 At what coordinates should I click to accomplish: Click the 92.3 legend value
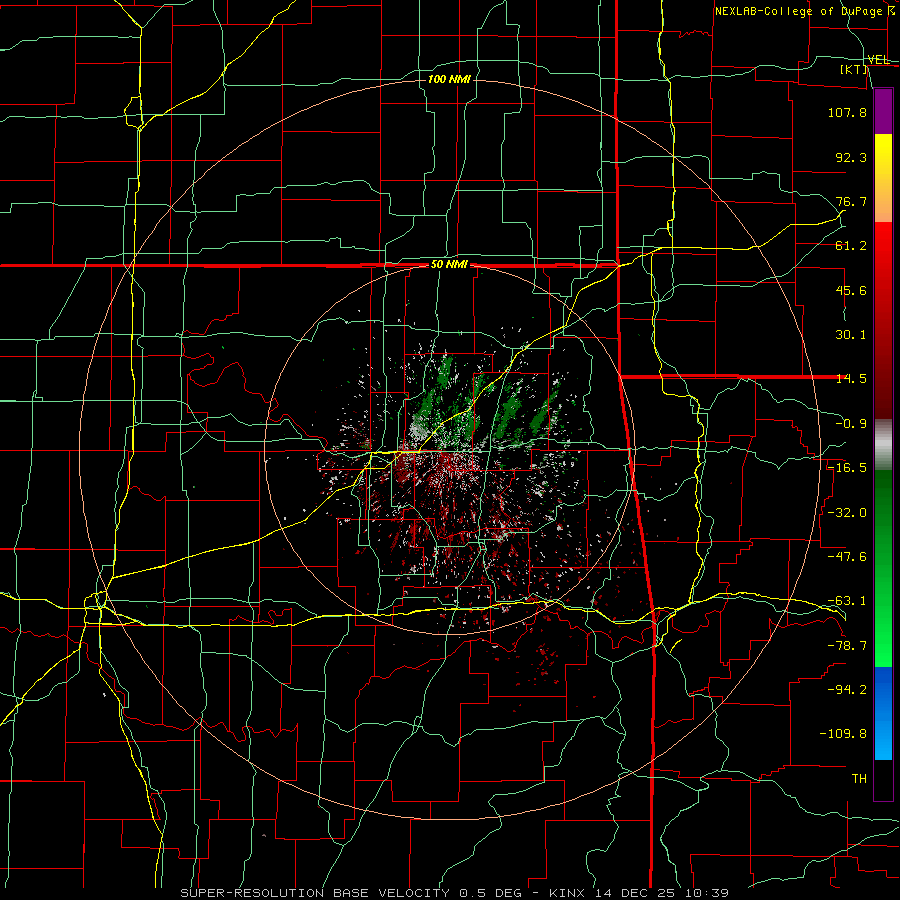[851, 157]
